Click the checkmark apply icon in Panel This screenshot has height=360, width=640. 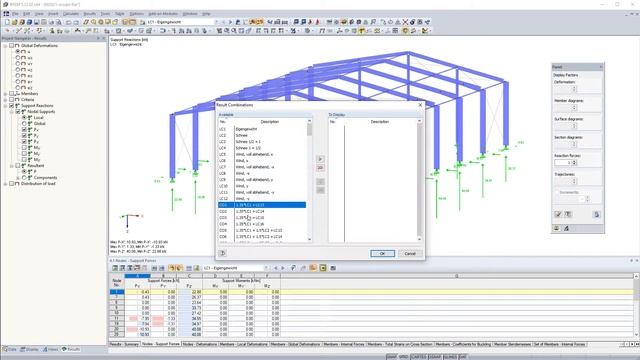point(558,214)
